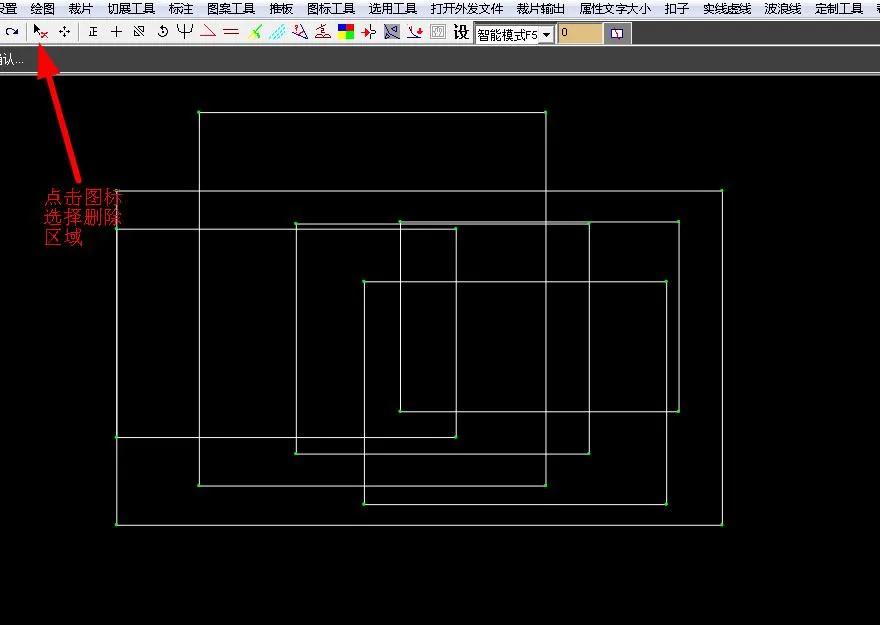Select the red parallel lines tool
The width and height of the screenshot is (880, 625).
tap(231, 32)
